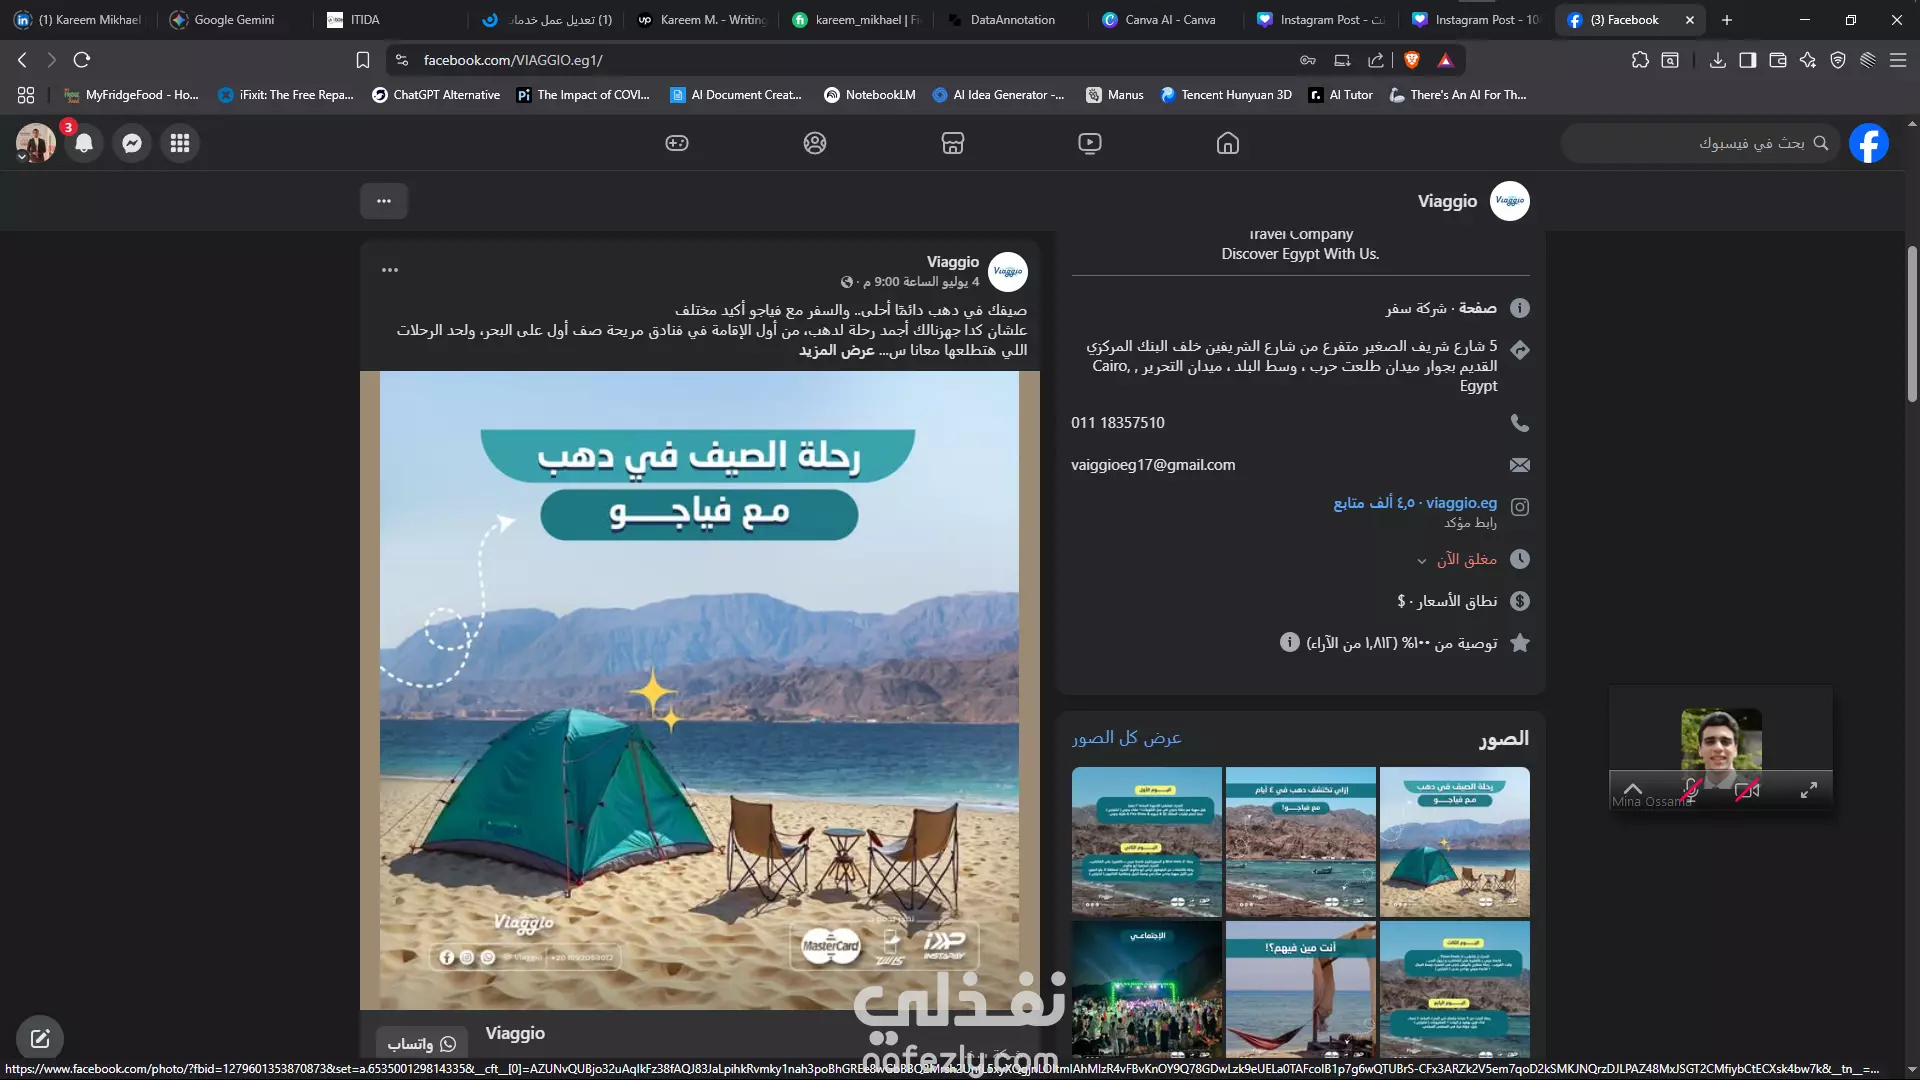Toggle browser sidebar panel icon
The height and width of the screenshot is (1080, 1920).
[x=1747, y=60]
